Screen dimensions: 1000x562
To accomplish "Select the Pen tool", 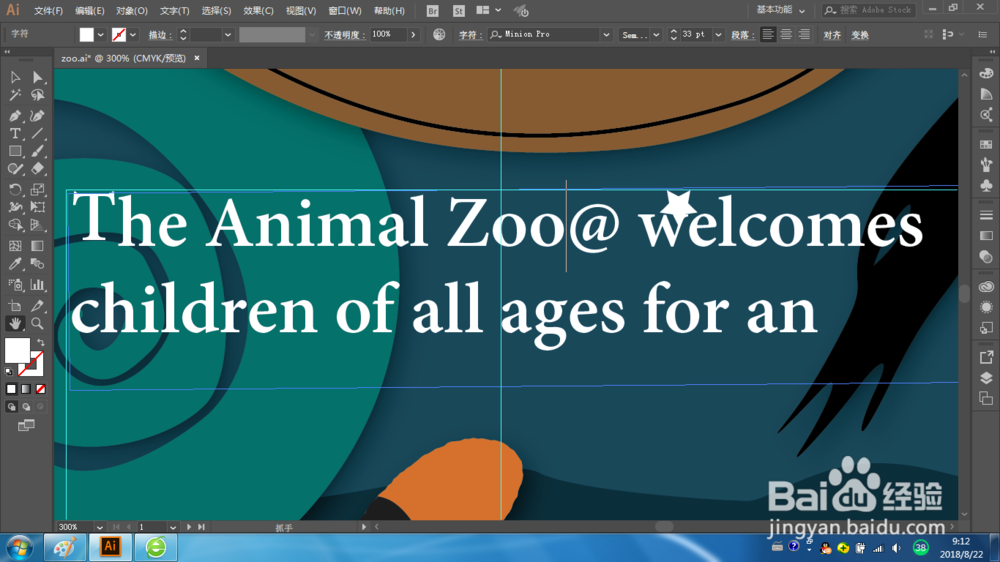I will (x=15, y=115).
